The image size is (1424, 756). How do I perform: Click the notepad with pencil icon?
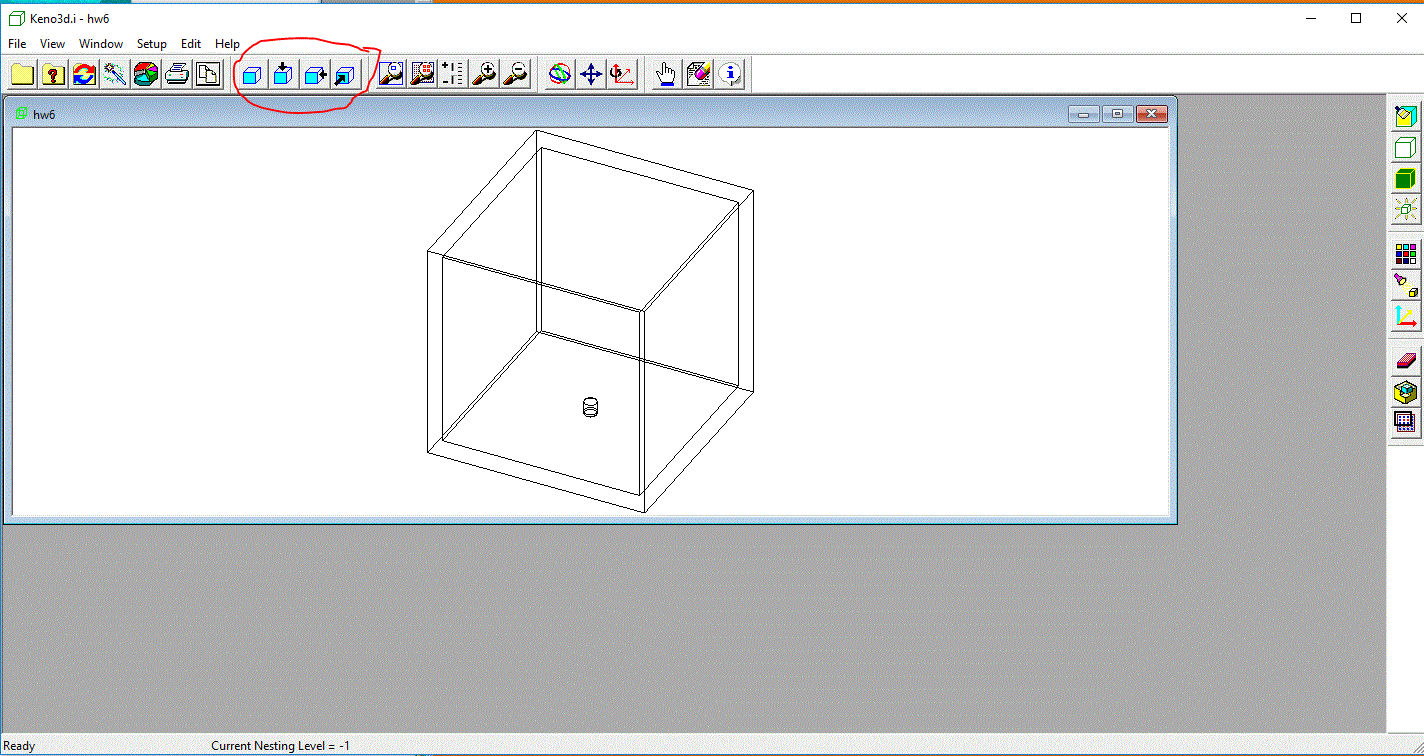tap(698, 74)
